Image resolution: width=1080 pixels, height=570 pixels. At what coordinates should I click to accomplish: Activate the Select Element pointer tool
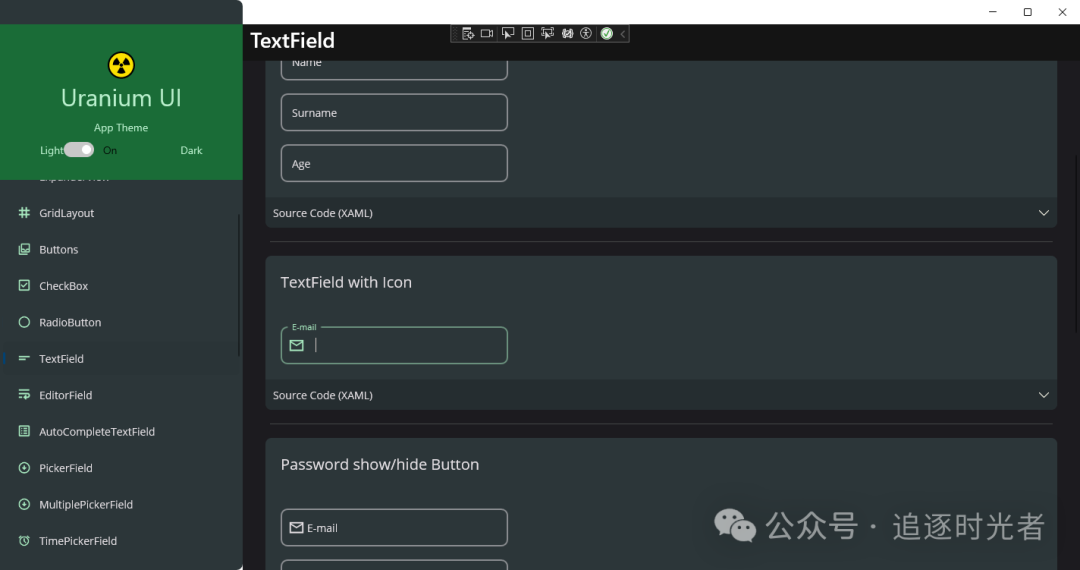pos(508,34)
